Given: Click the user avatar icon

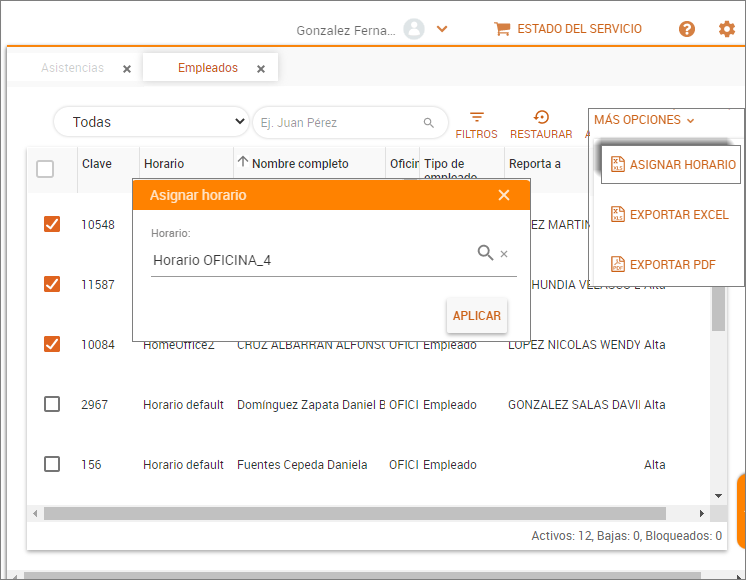Looking at the screenshot, I should (x=414, y=29).
